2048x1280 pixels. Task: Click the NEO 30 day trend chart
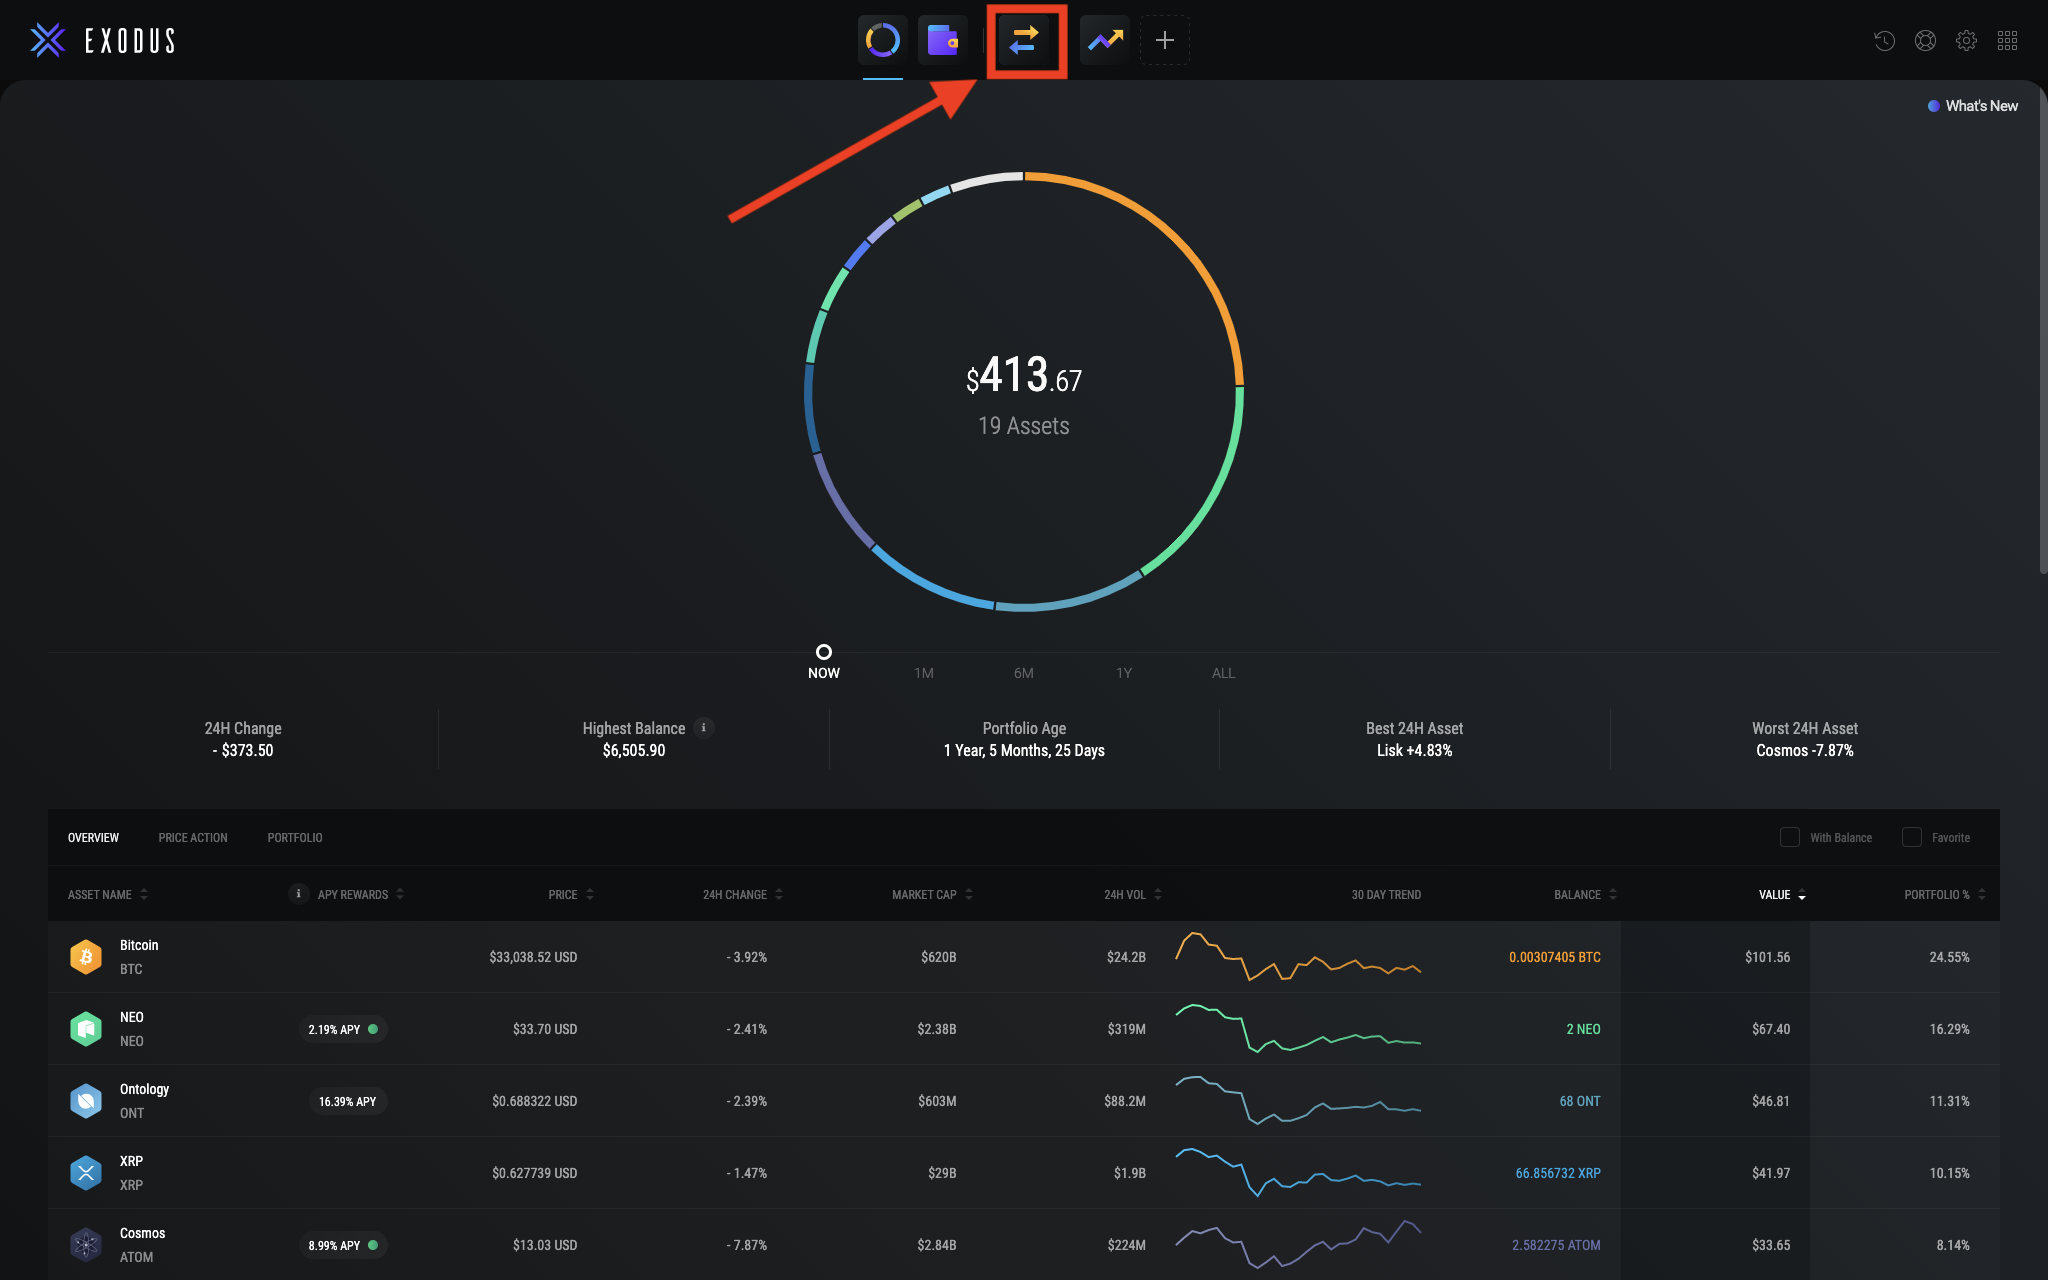point(1298,1029)
